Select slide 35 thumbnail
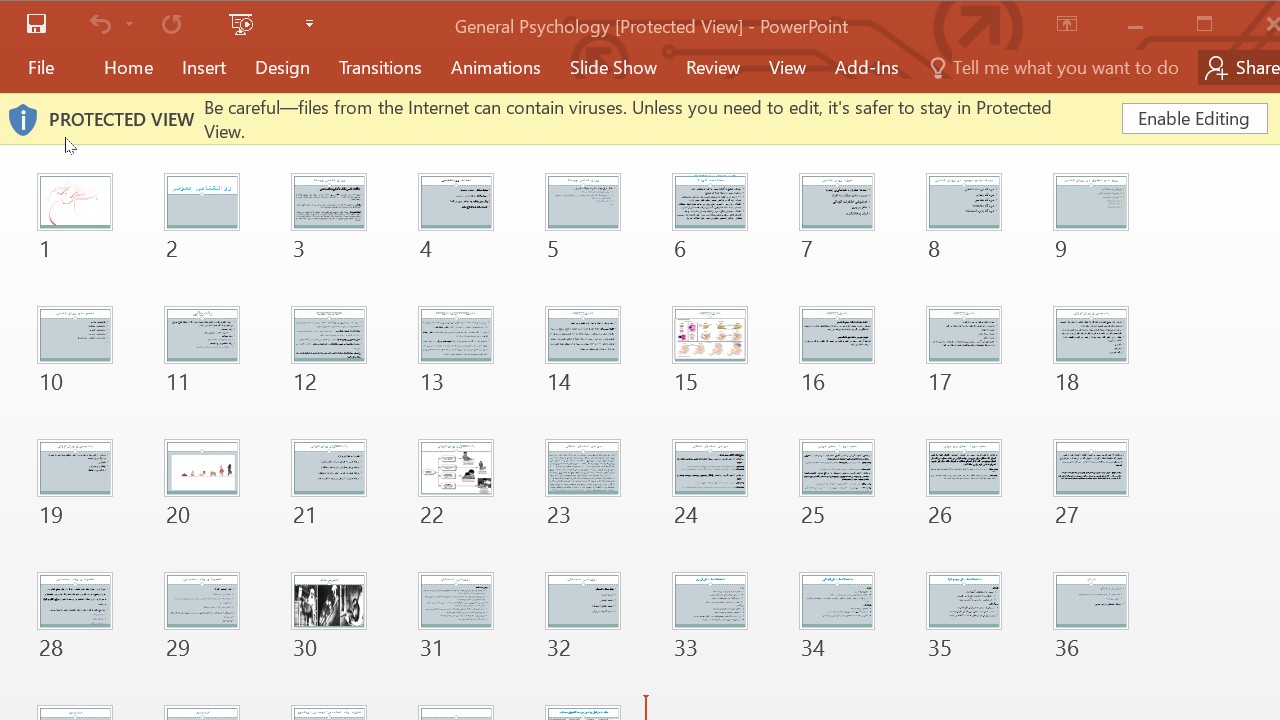Viewport: 1280px width, 720px height. point(964,601)
